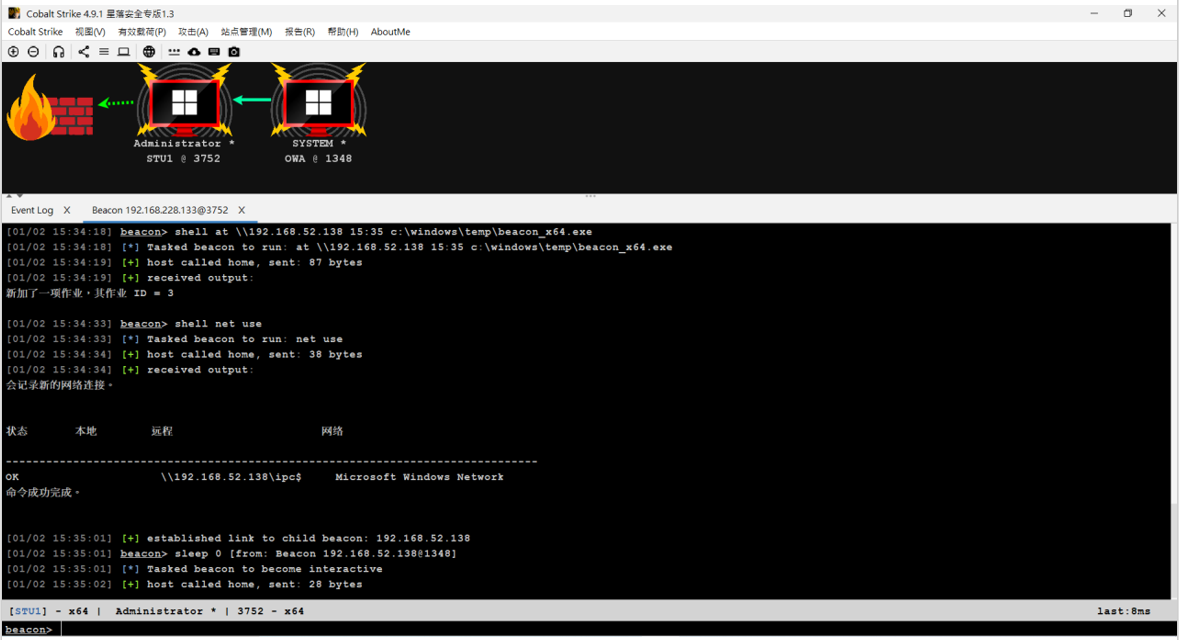Click the connect to team server plus icon
Screen dimensions: 1179x640
coord(14,52)
